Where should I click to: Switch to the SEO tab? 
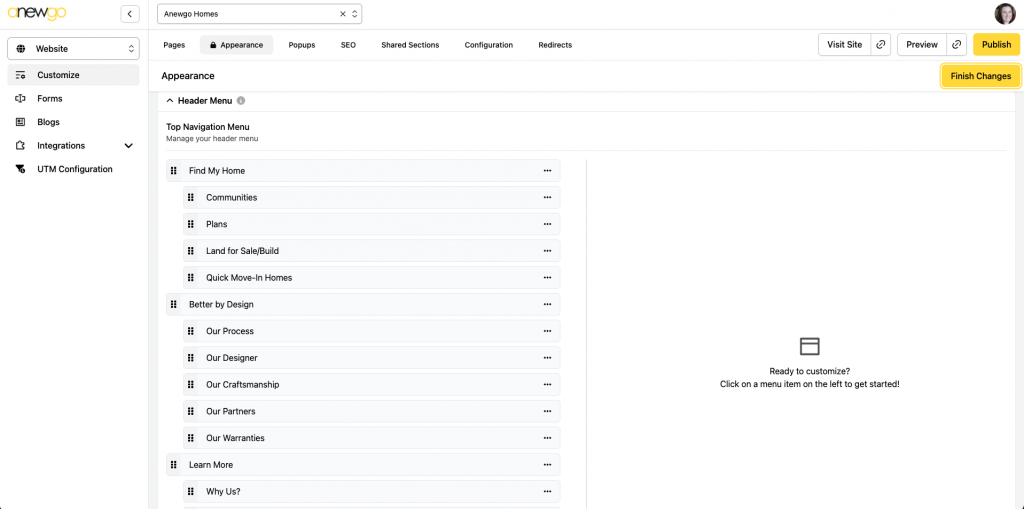tap(348, 45)
